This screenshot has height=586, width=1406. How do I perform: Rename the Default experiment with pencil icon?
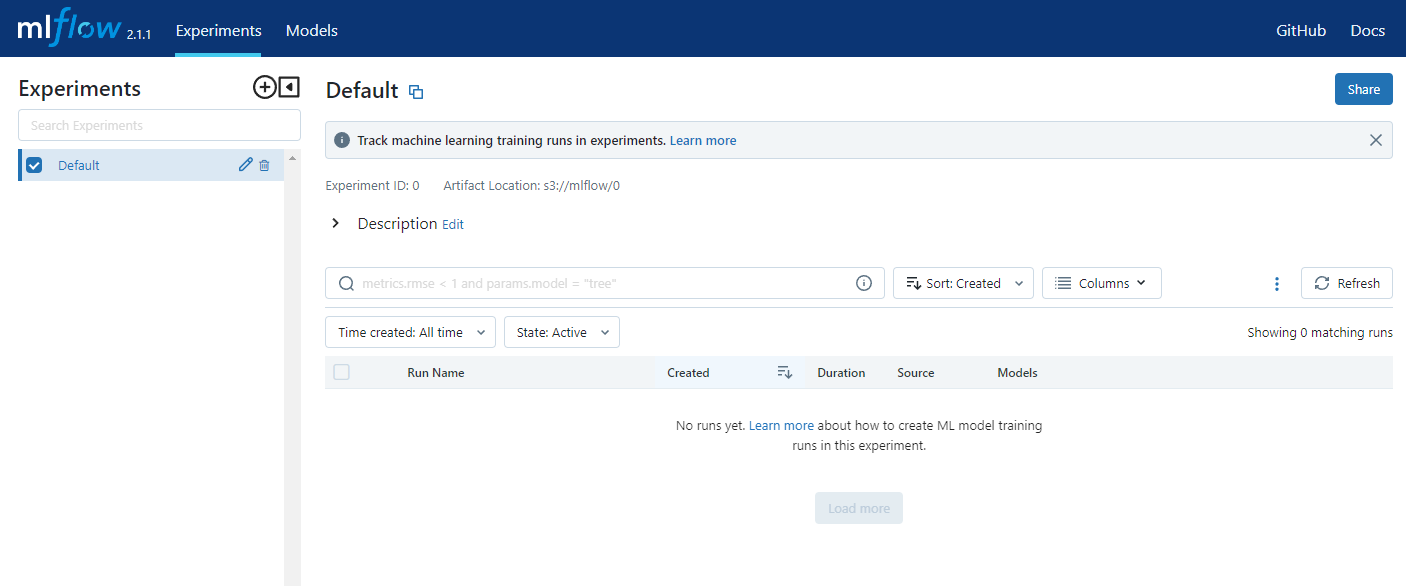click(245, 165)
